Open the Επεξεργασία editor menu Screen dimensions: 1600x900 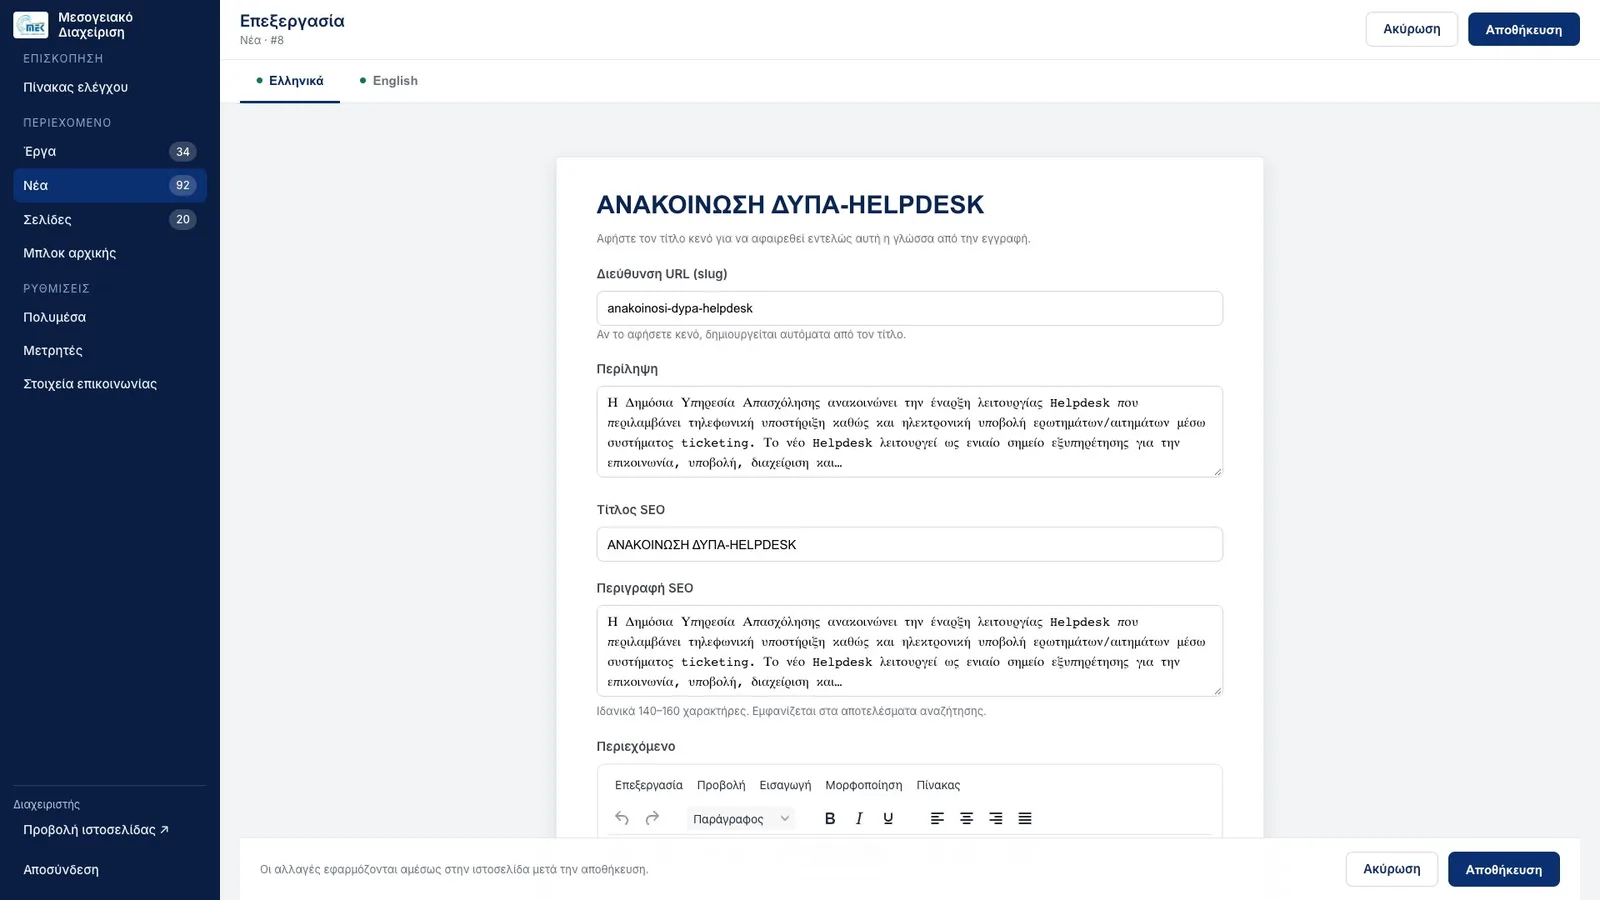tap(649, 785)
